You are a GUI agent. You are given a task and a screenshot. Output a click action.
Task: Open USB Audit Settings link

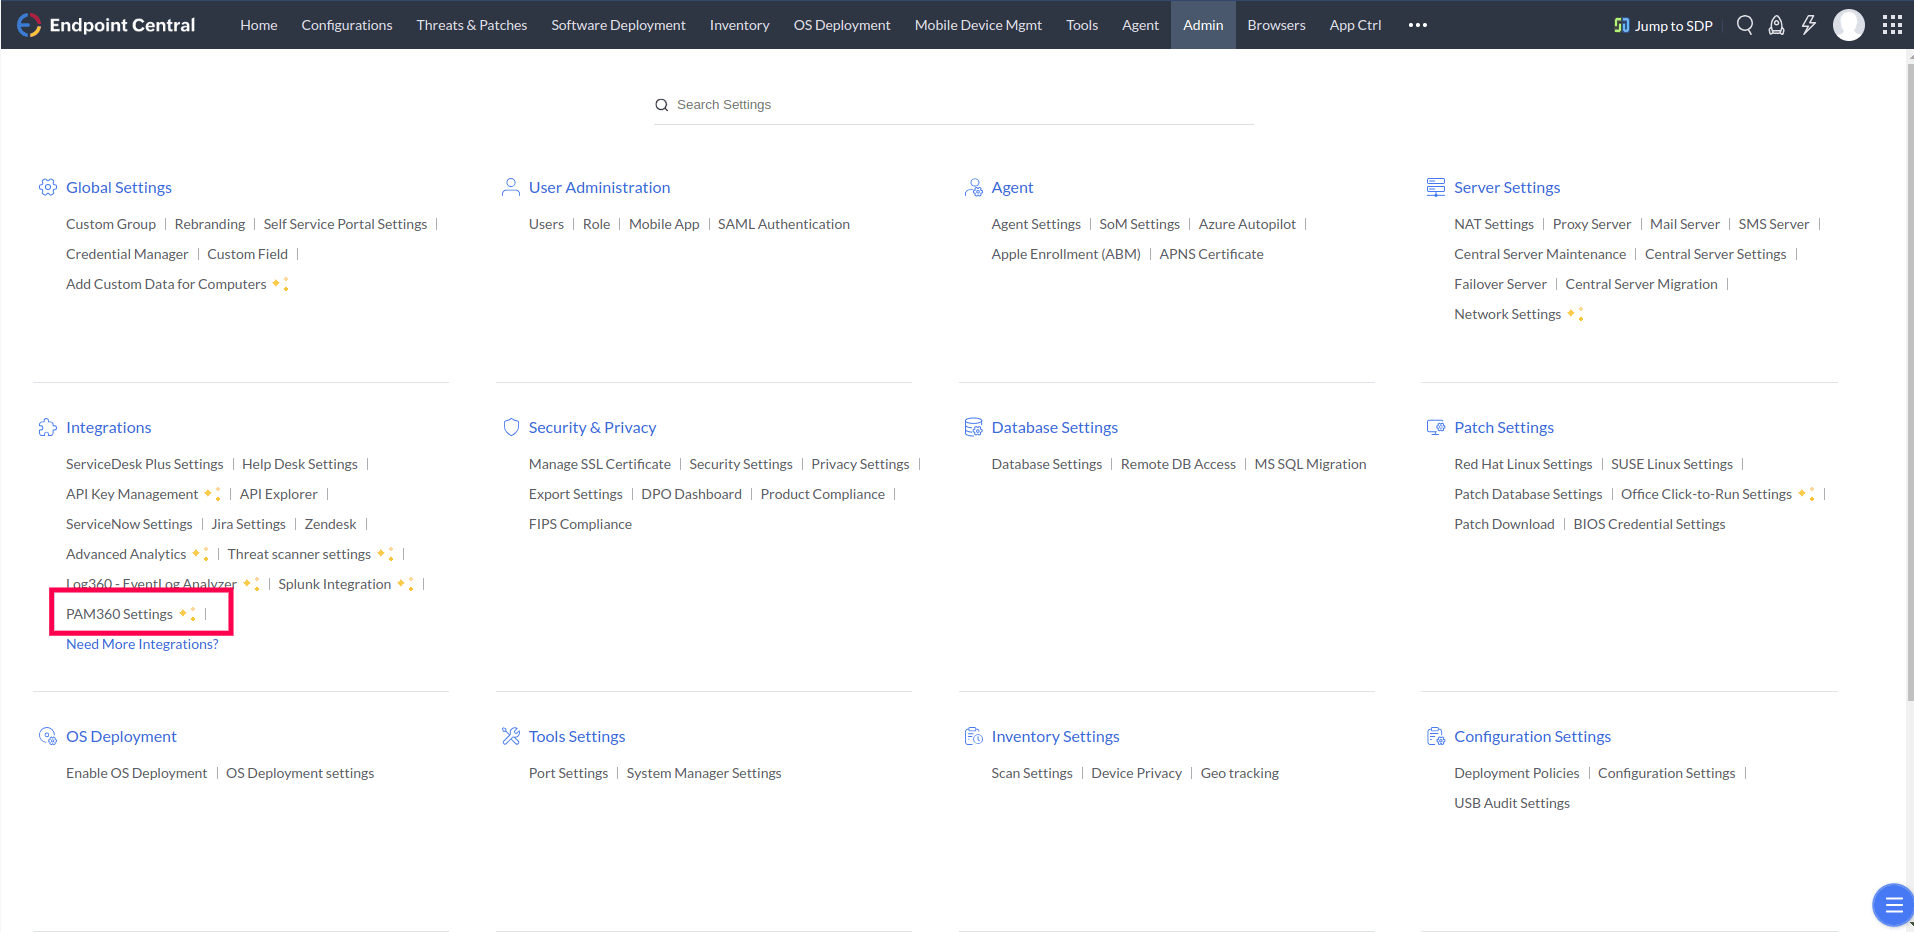click(1512, 803)
